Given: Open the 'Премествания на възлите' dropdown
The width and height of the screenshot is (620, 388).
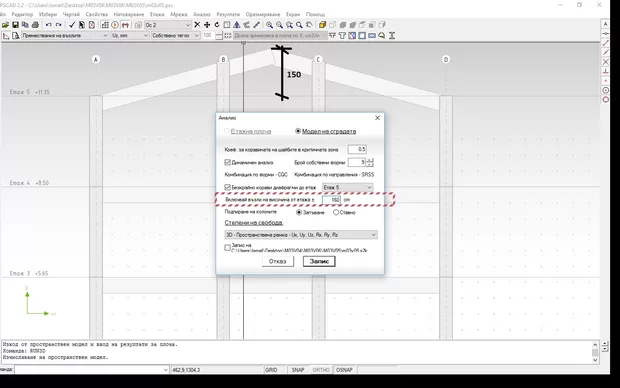Looking at the screenshot, I should 65,36.
